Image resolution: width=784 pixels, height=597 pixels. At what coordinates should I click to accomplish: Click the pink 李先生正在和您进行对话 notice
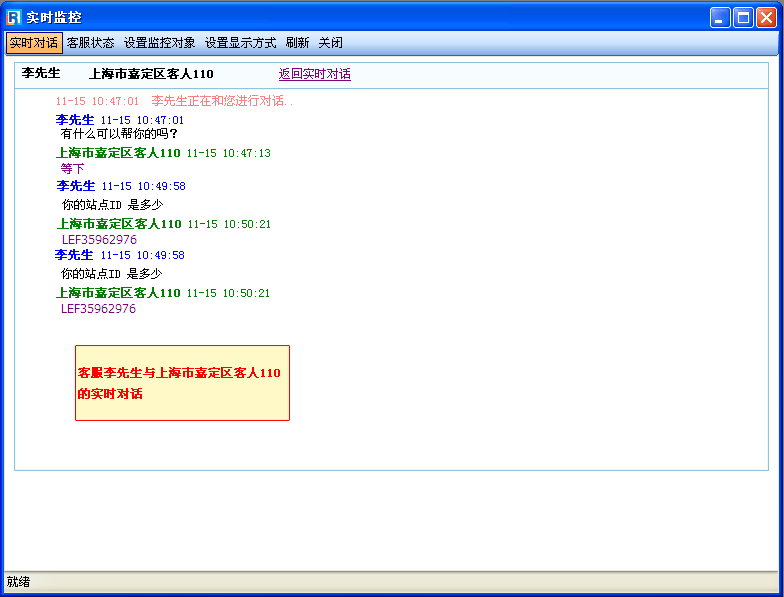pyautogui.click(x=222, y=101)
